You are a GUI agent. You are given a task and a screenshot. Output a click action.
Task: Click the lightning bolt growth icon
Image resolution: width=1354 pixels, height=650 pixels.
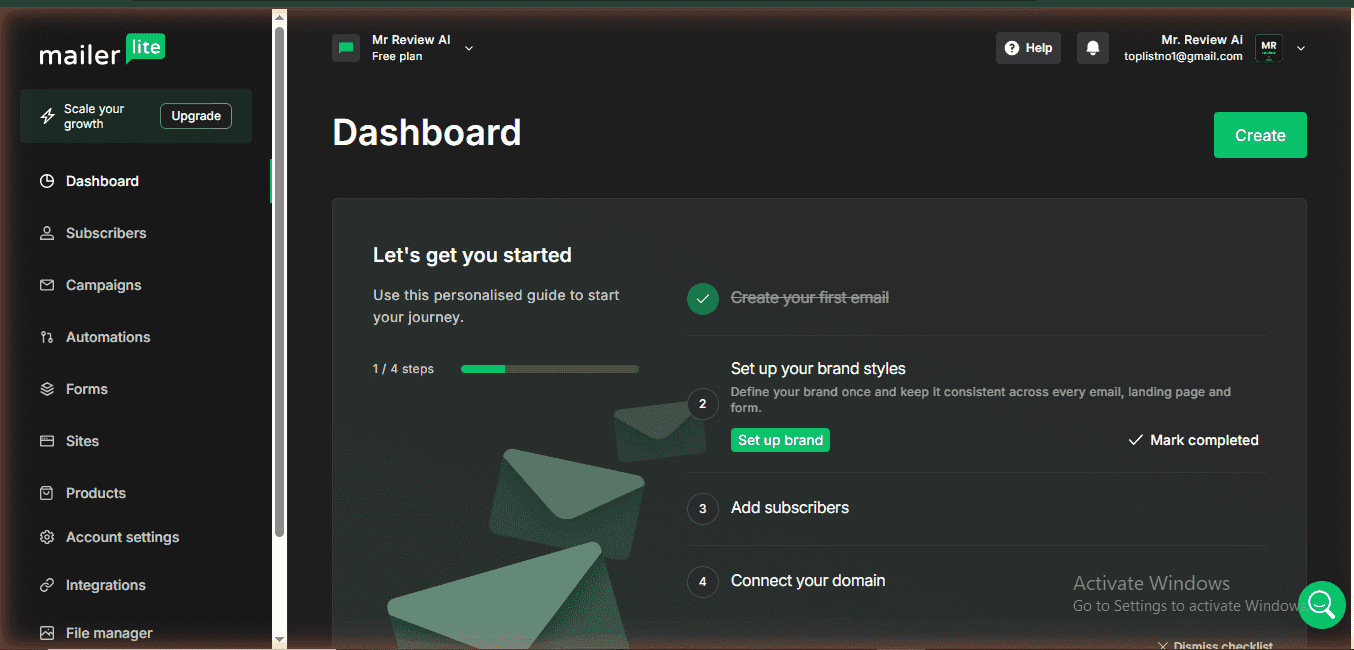(x=47, y=116)
